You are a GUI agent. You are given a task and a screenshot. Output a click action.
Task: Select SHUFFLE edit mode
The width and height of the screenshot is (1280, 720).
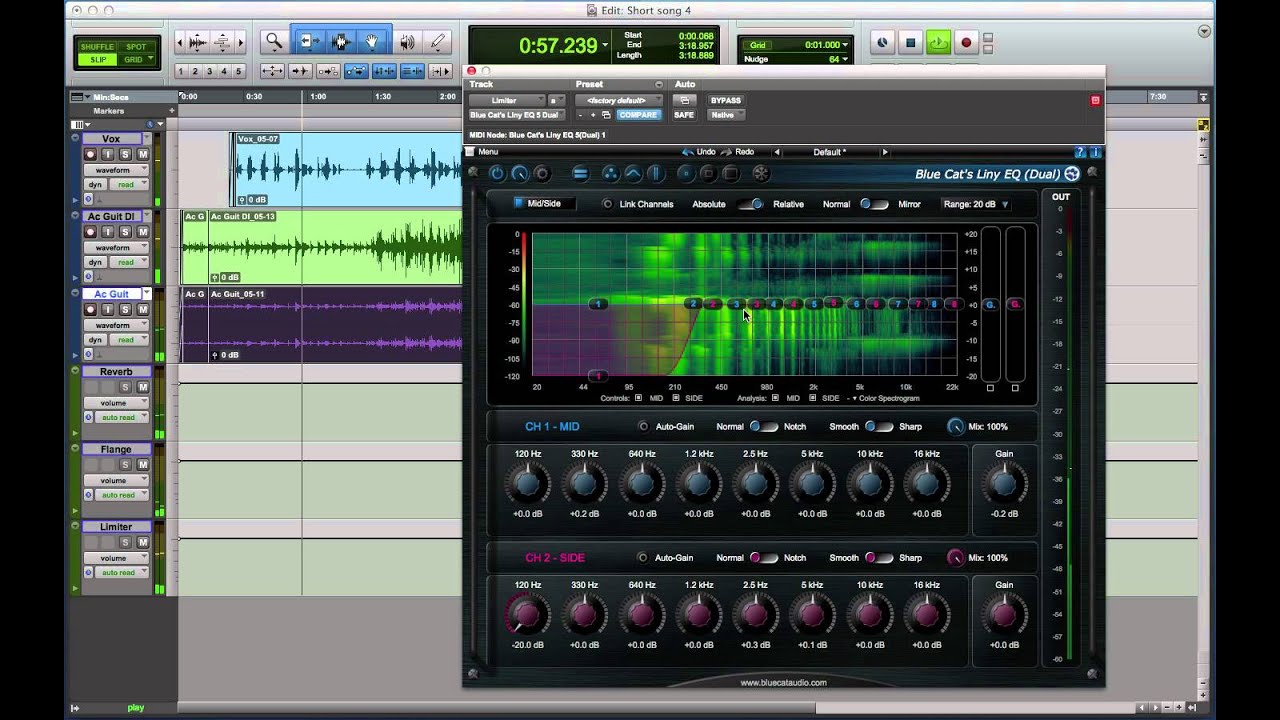click(98, 46)
